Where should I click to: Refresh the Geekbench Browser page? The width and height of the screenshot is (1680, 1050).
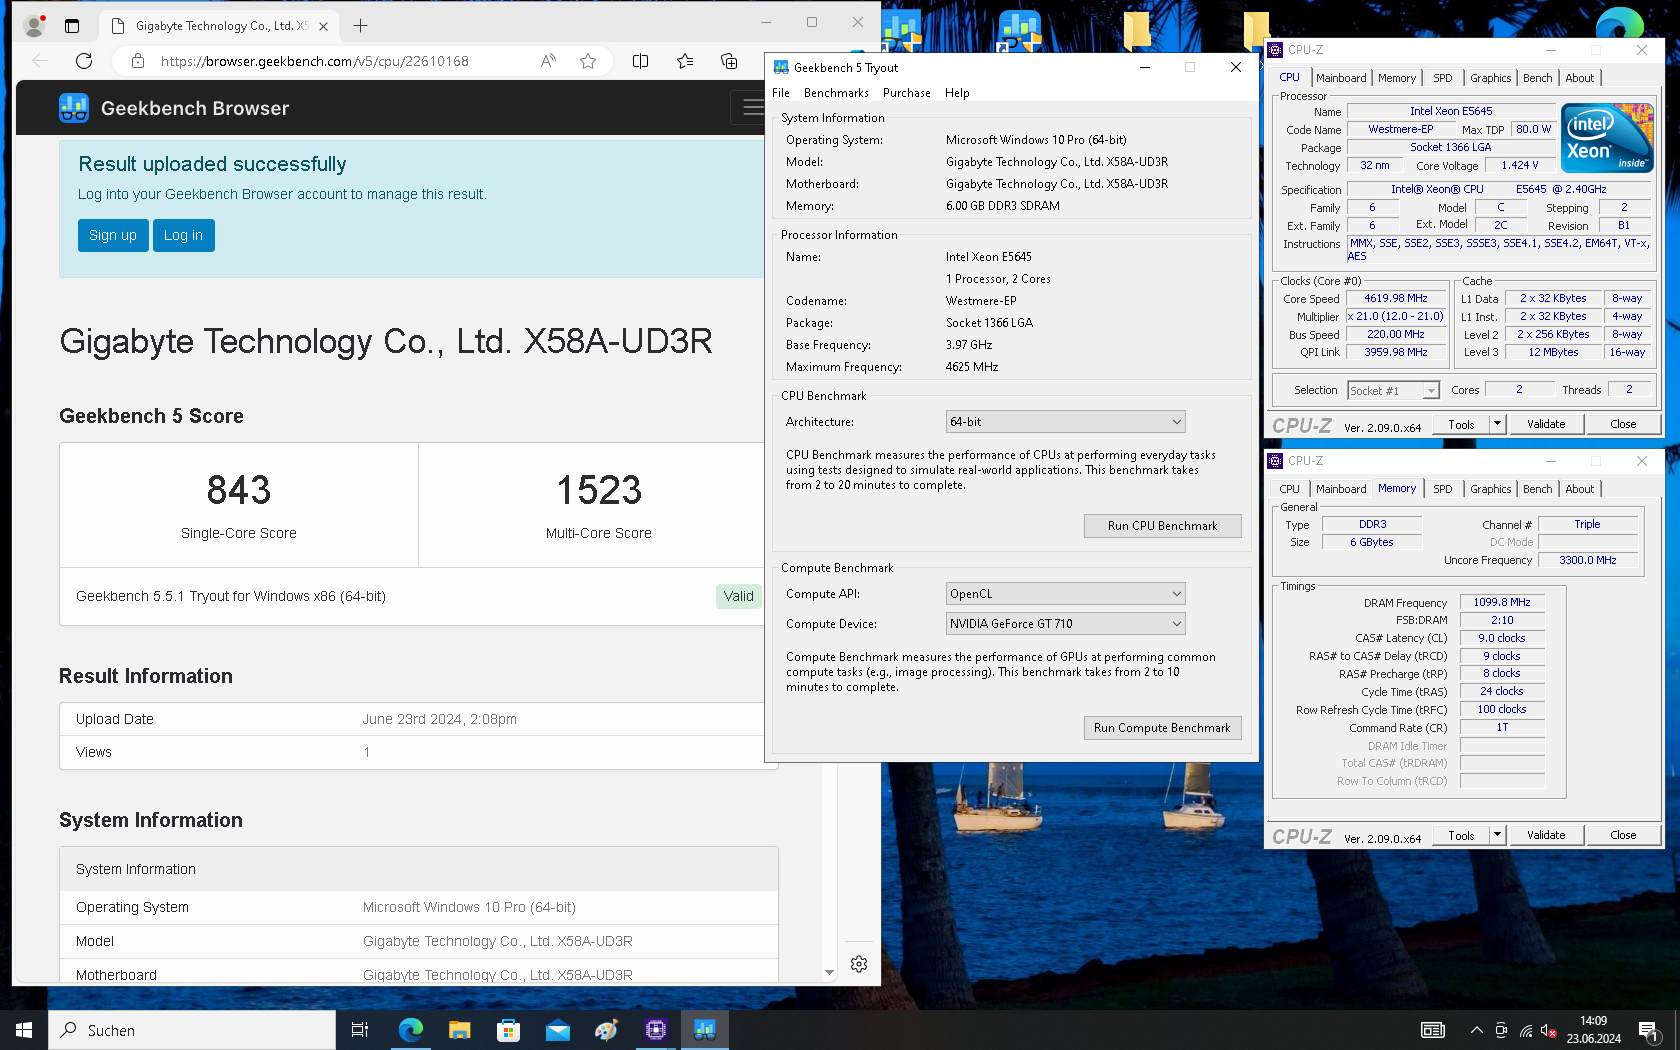pos(84,61)
